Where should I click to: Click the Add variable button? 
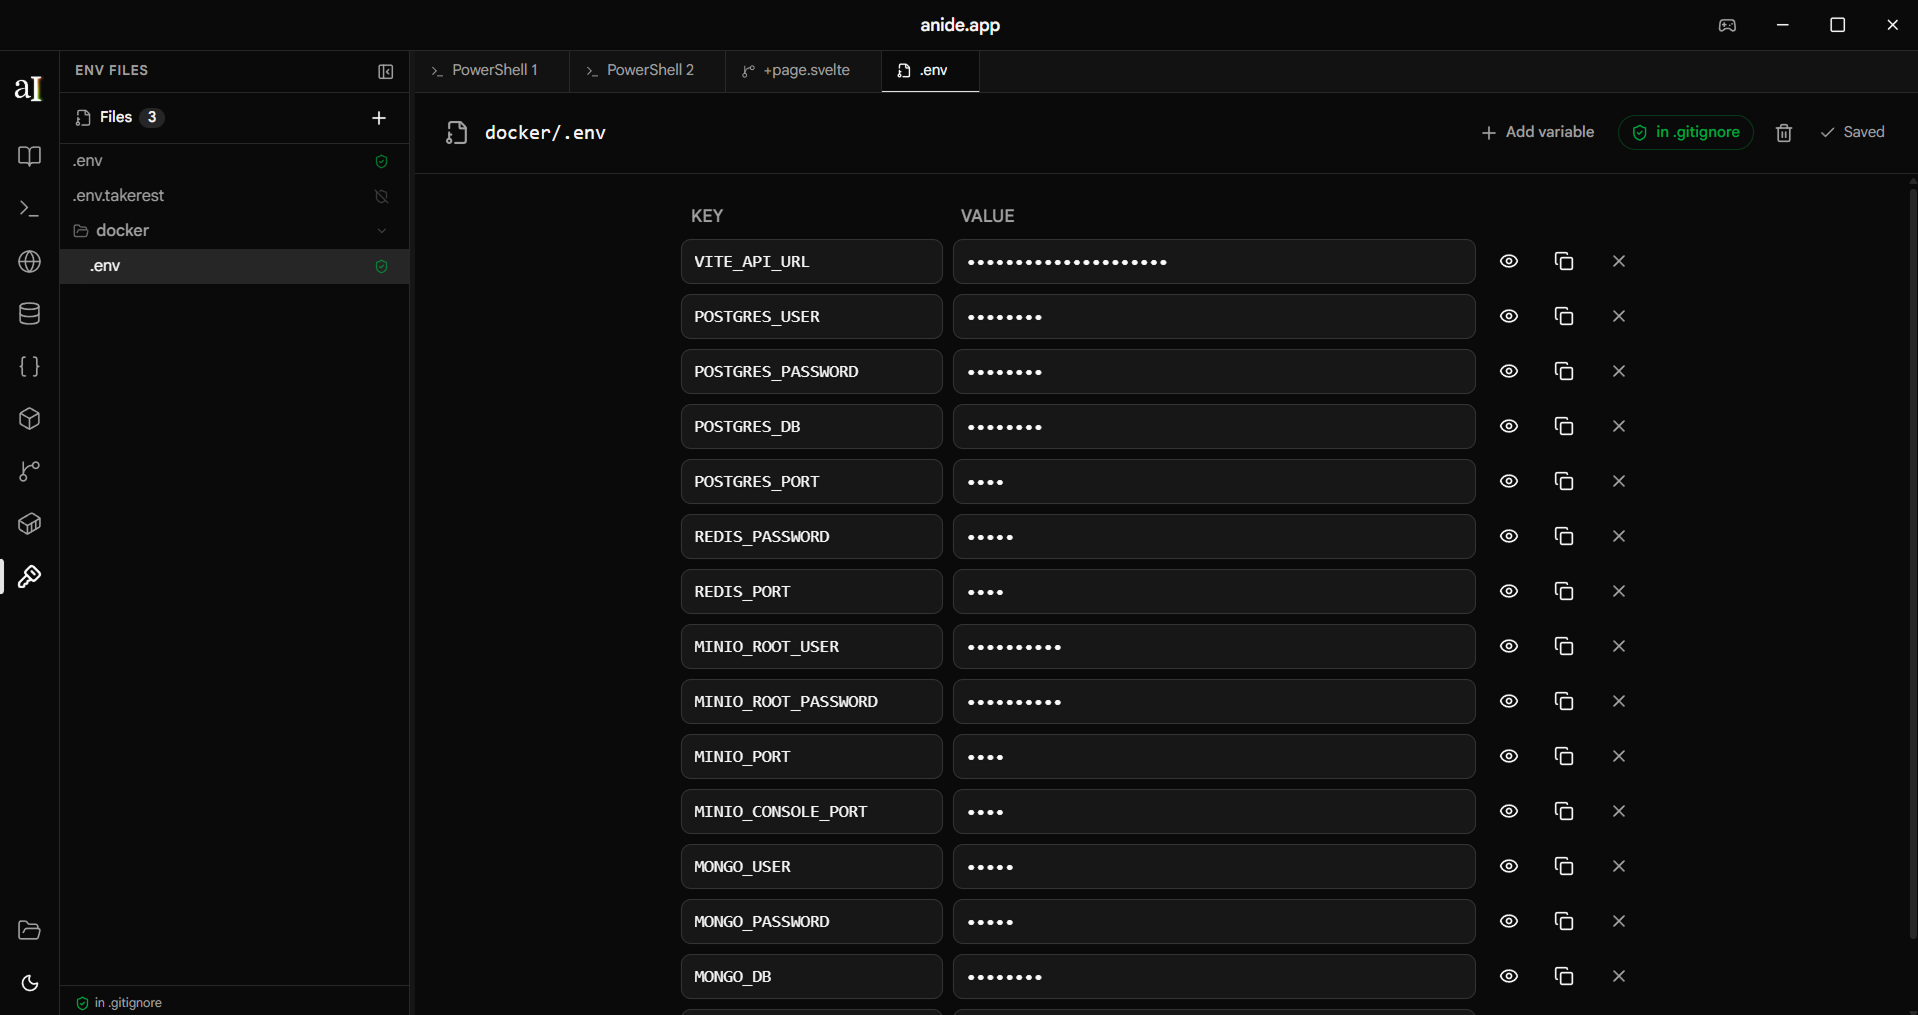(x=1537, y=133)
